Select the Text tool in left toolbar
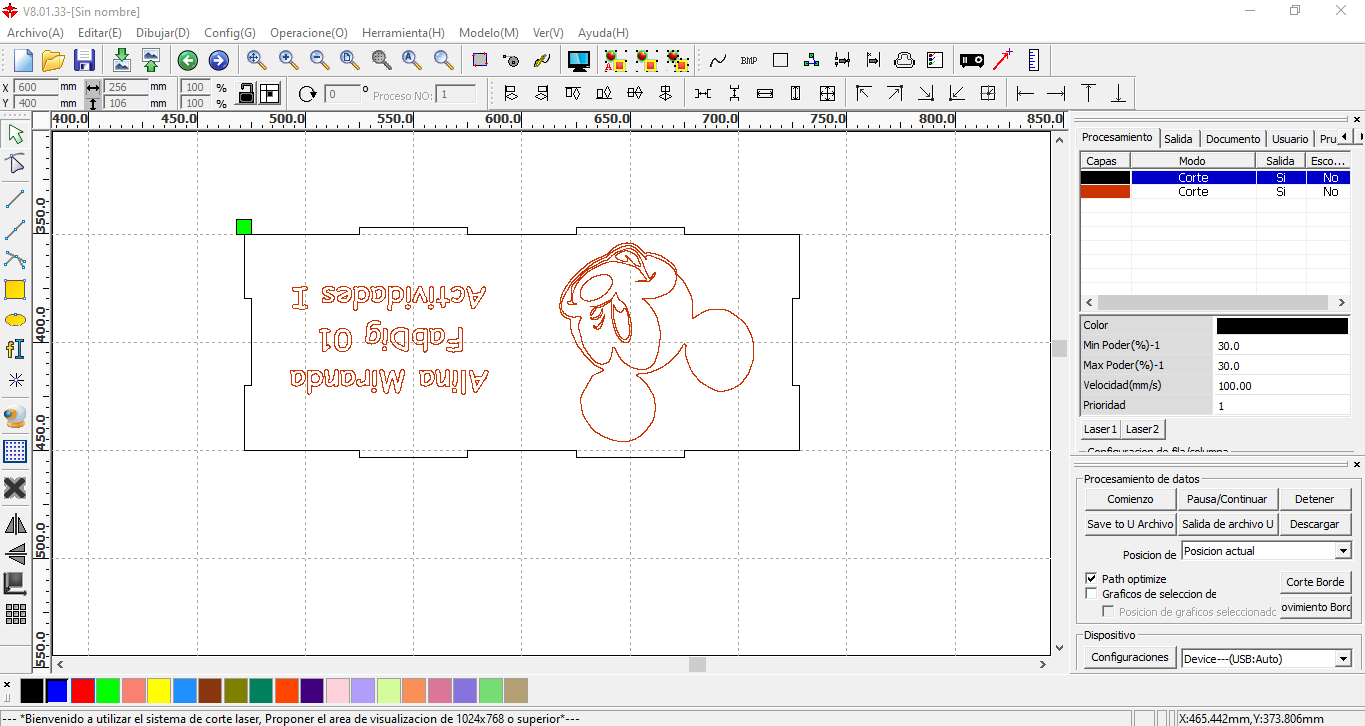The width and height of the screenshot is (1365, 726). tap(15, 350)
